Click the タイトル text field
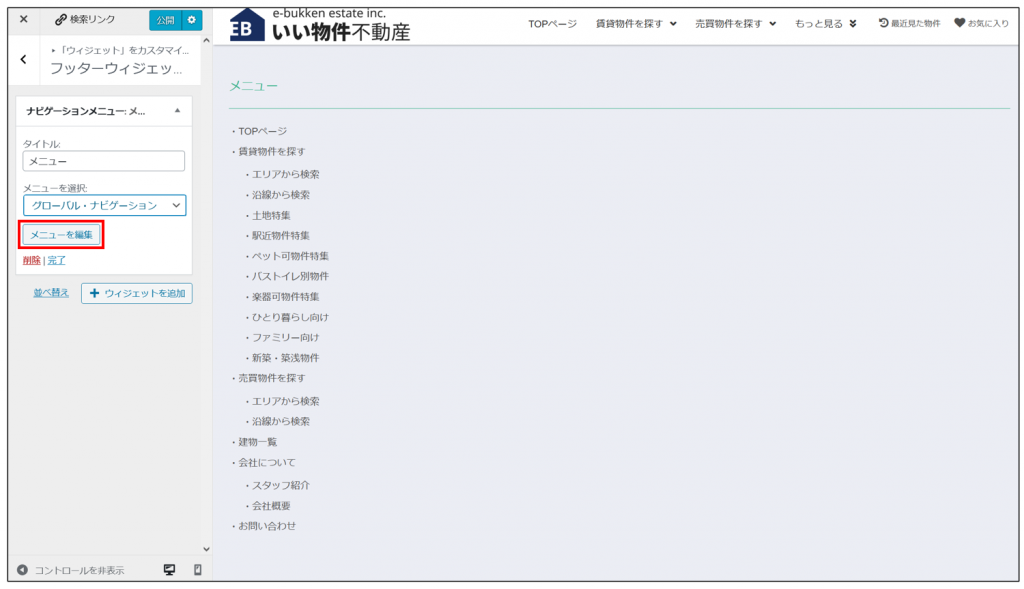 (104, 161)
